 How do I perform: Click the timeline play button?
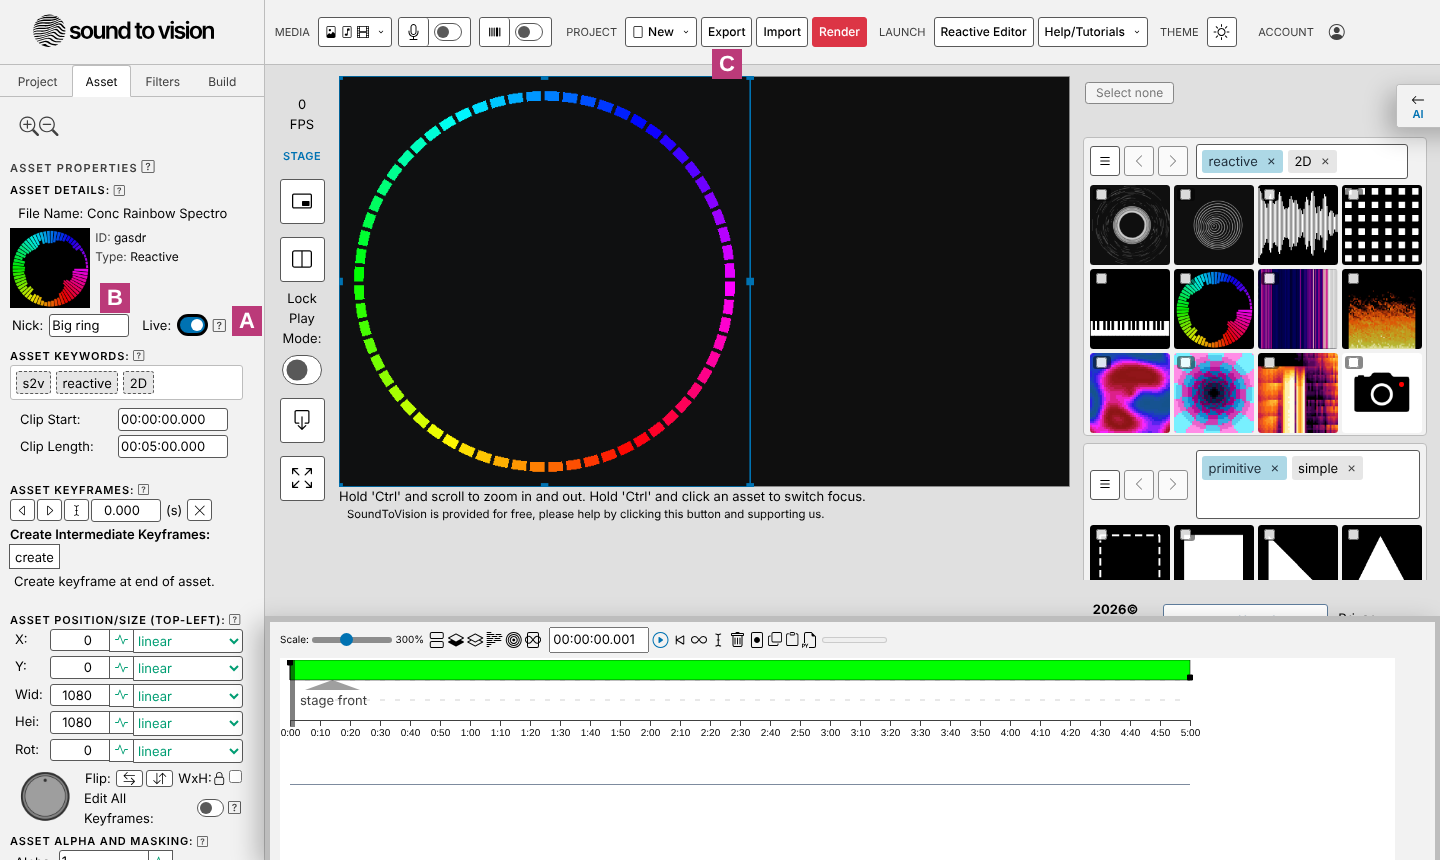660,640
